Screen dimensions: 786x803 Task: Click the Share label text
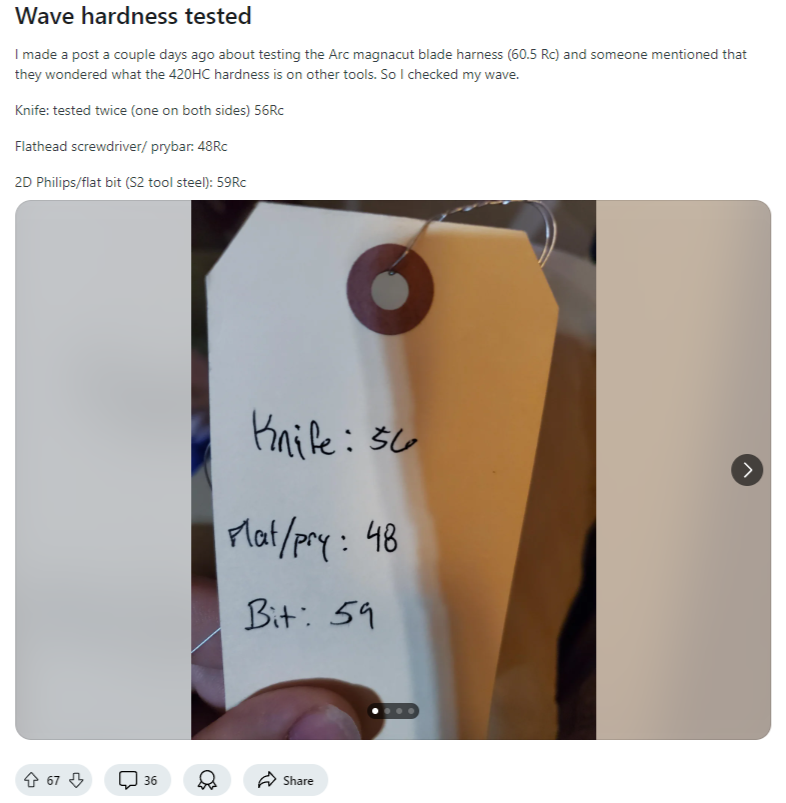click(298, 780)
